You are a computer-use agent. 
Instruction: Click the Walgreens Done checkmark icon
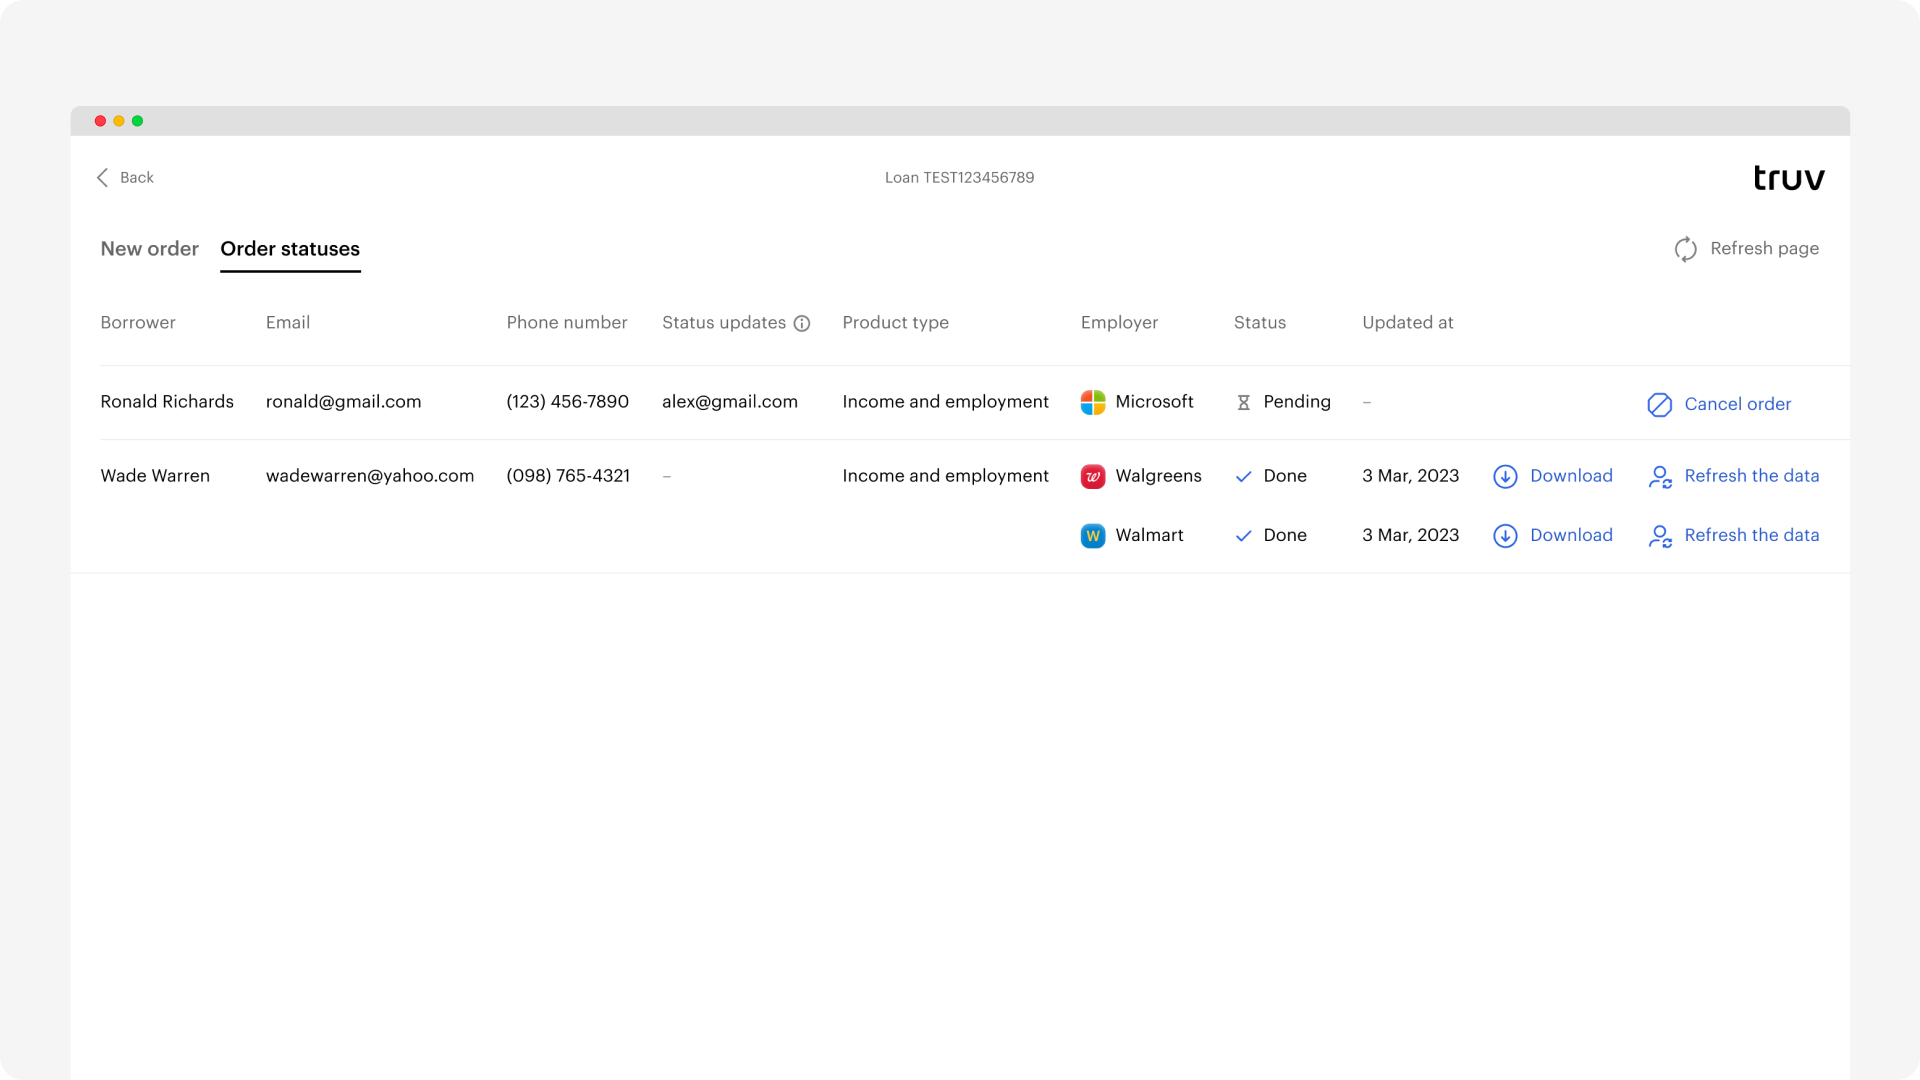coord(1243,477)
